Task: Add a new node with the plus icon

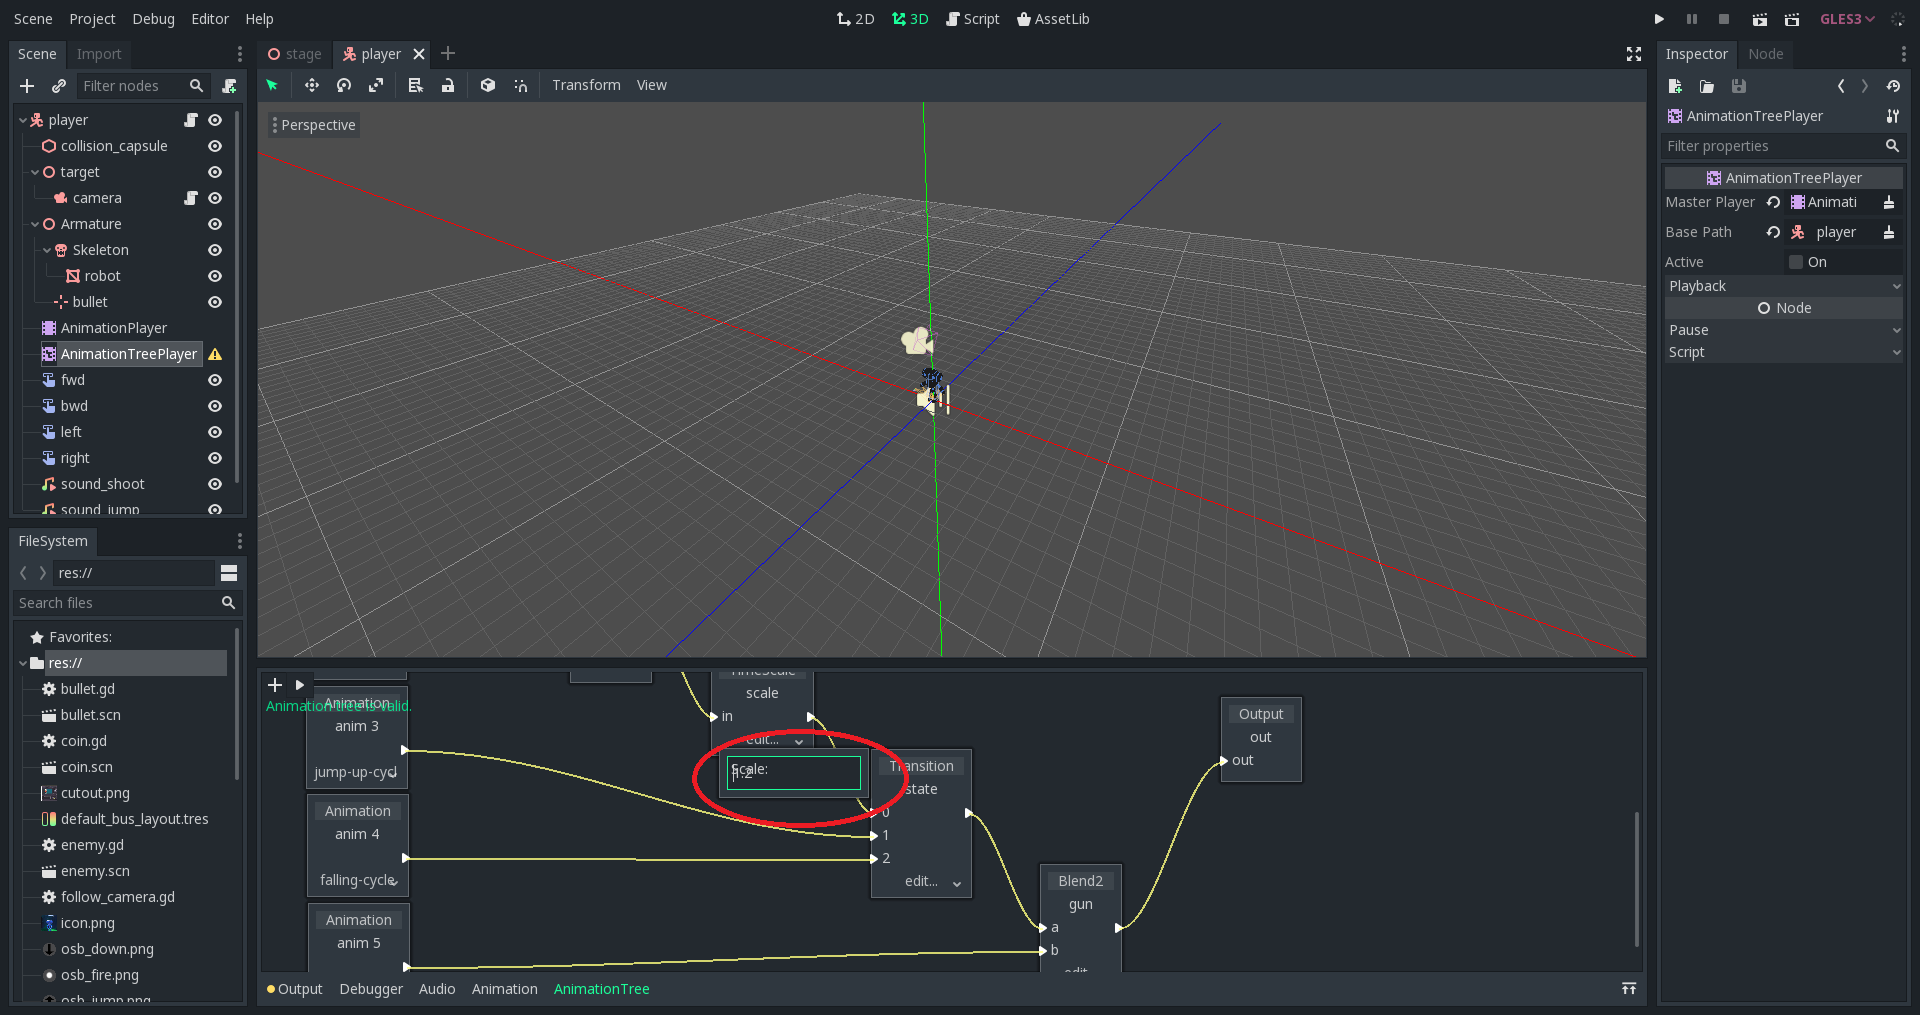Action: [x=27, y=86]
